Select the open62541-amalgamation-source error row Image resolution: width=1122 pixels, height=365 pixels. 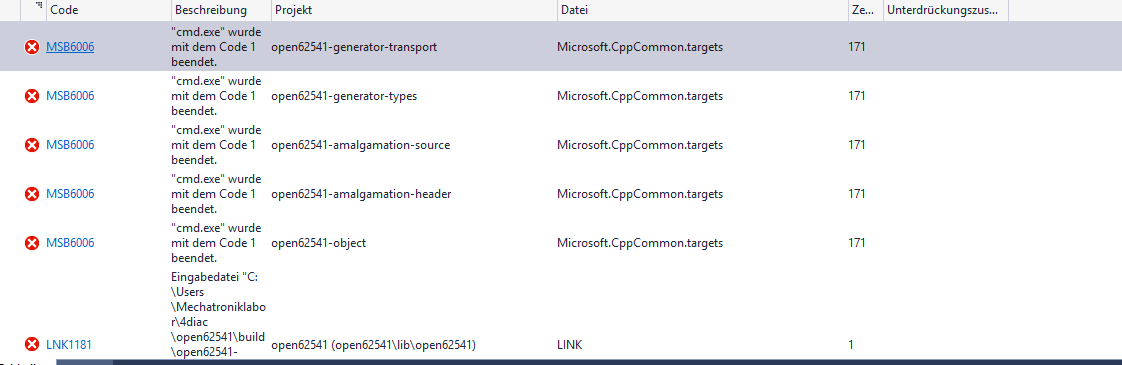click(561, 145)
